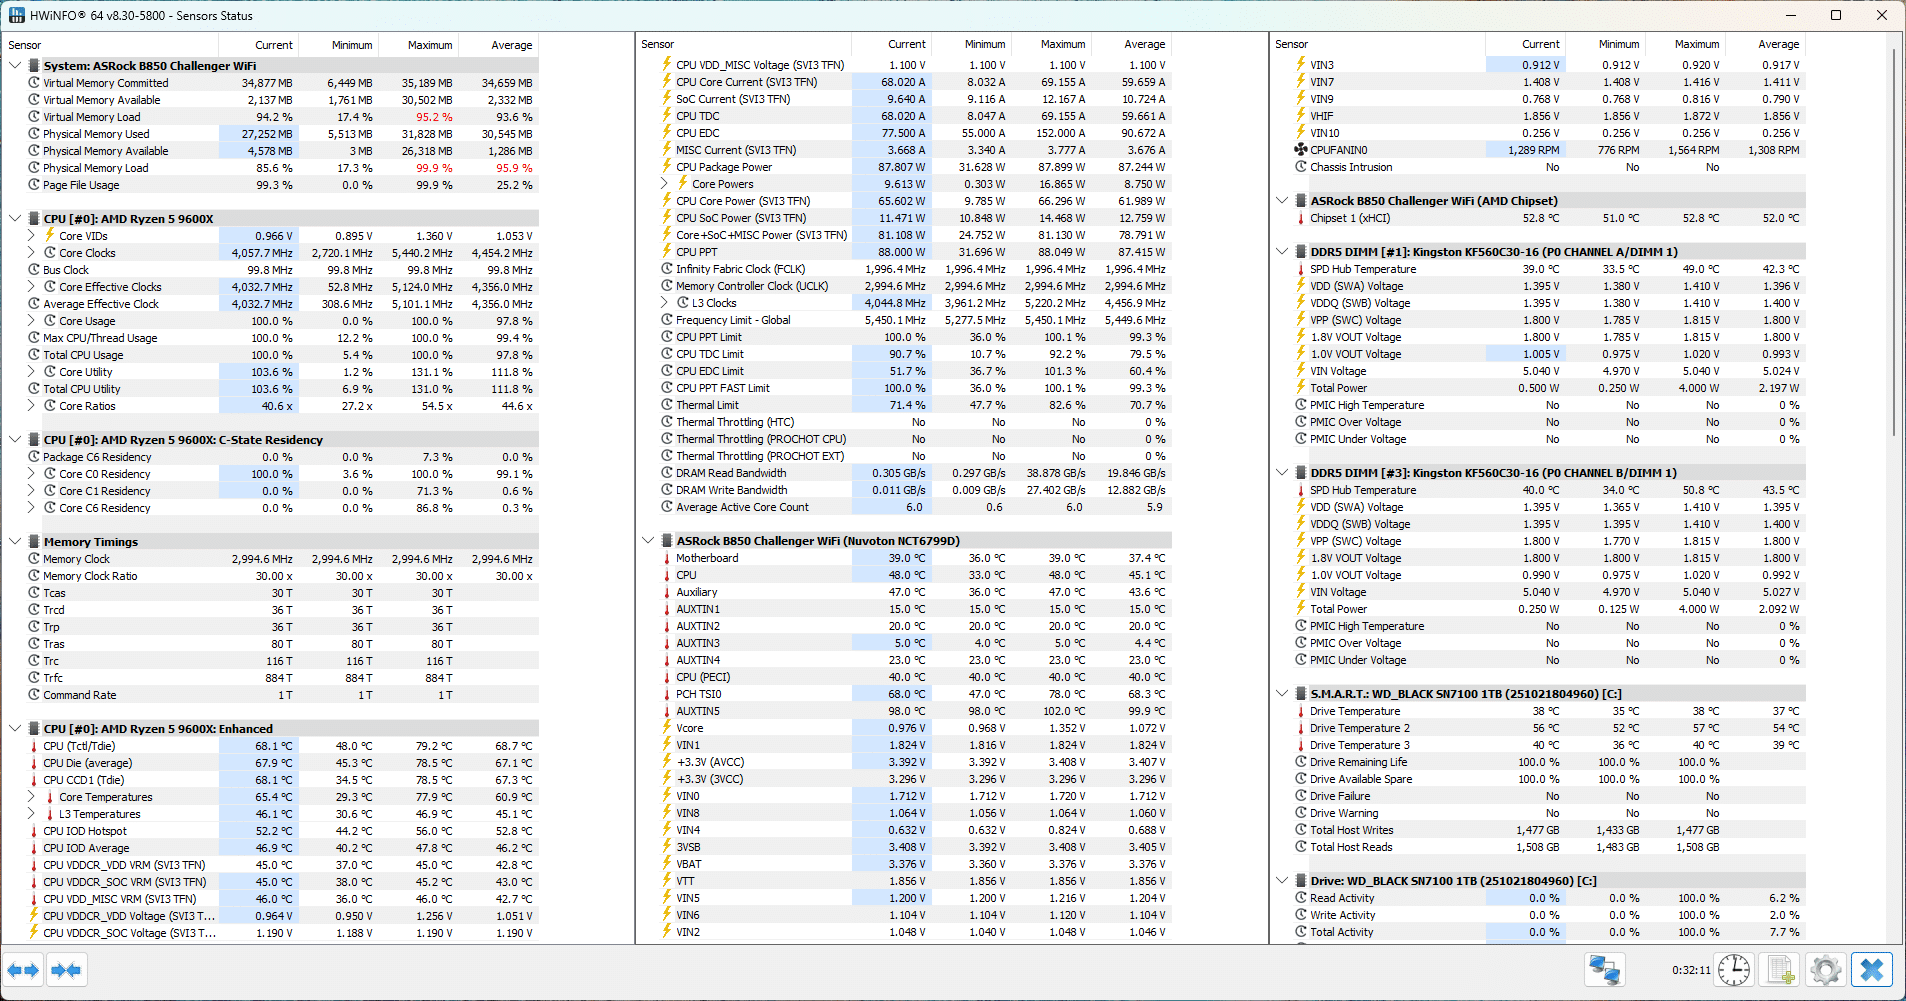Expand the L3 Clocks row
1906x1001 pixels.
tap(664, 303)
